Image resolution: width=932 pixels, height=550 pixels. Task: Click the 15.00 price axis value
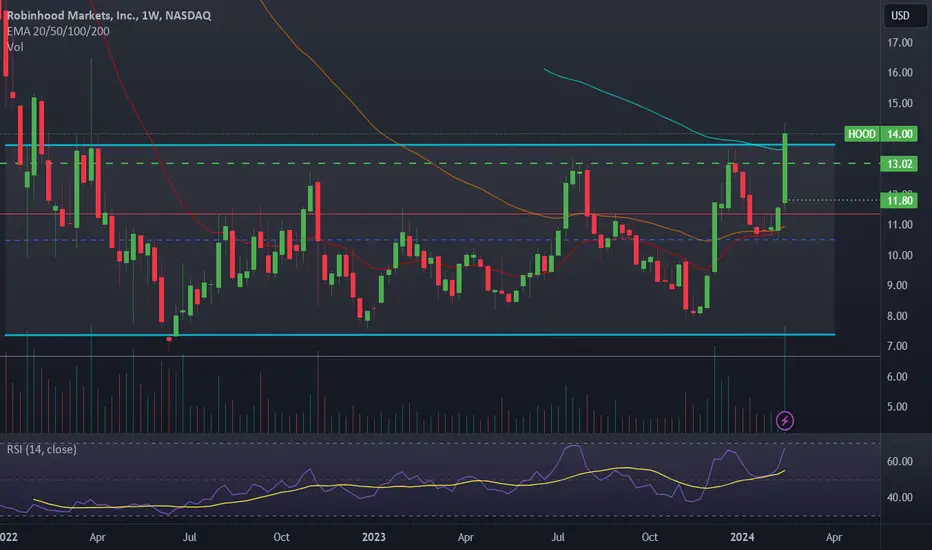coord(900,103)
